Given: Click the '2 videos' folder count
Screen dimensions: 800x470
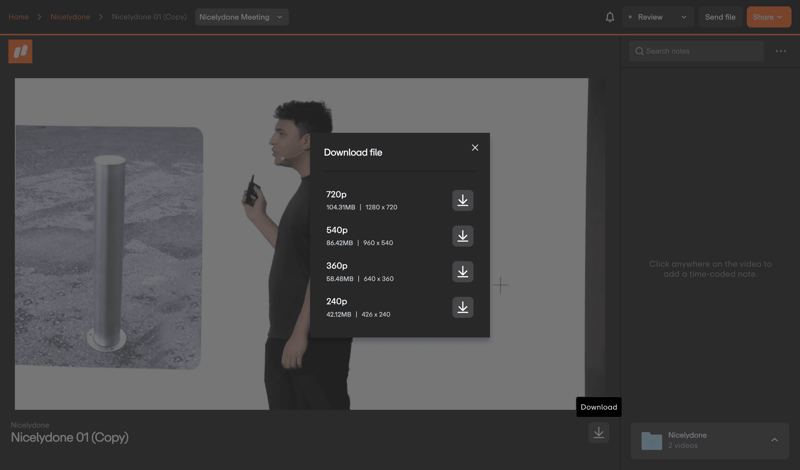Looking at the screenshot, I should (683, 446).
